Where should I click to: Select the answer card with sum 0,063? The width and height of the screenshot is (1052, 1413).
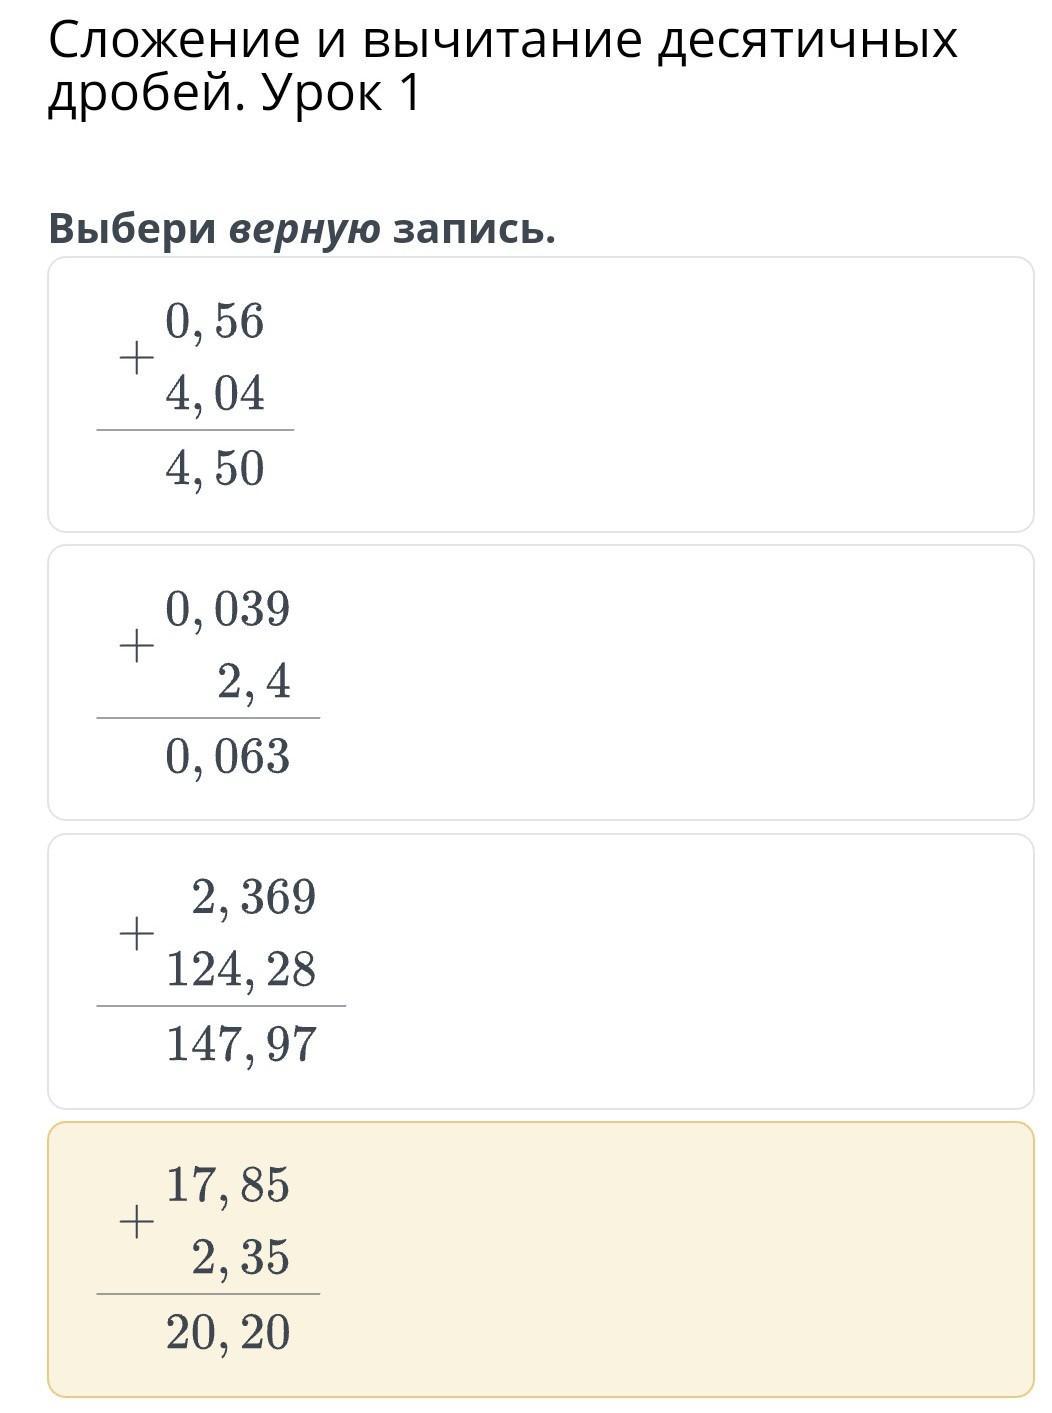click(x=540, y=682)
